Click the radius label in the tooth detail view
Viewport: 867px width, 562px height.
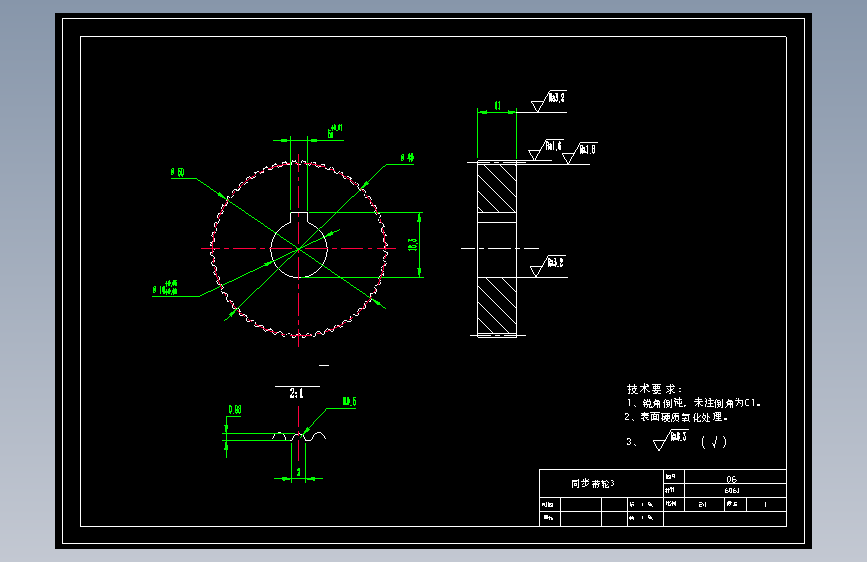pos(349,402)
